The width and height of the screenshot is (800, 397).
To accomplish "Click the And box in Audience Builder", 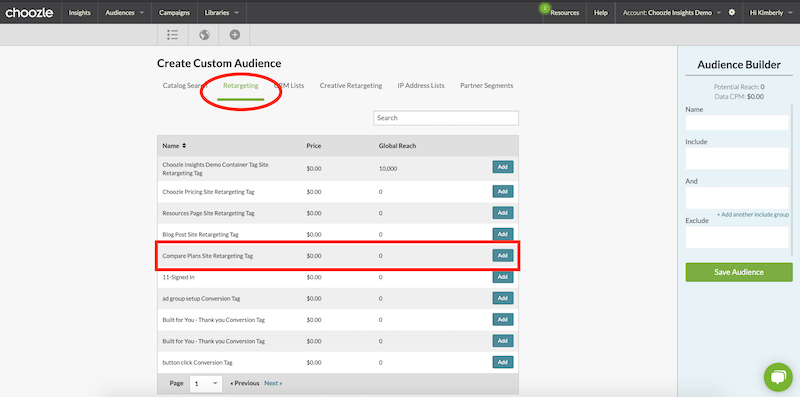I will pos(737,197).
